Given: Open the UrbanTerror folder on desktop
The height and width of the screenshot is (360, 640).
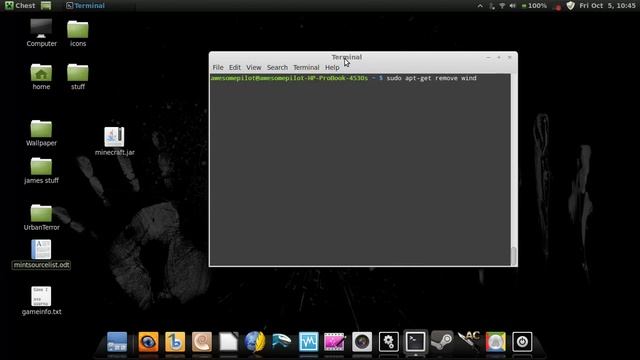Looking at the screenshot, I should [x=41, y=218].
